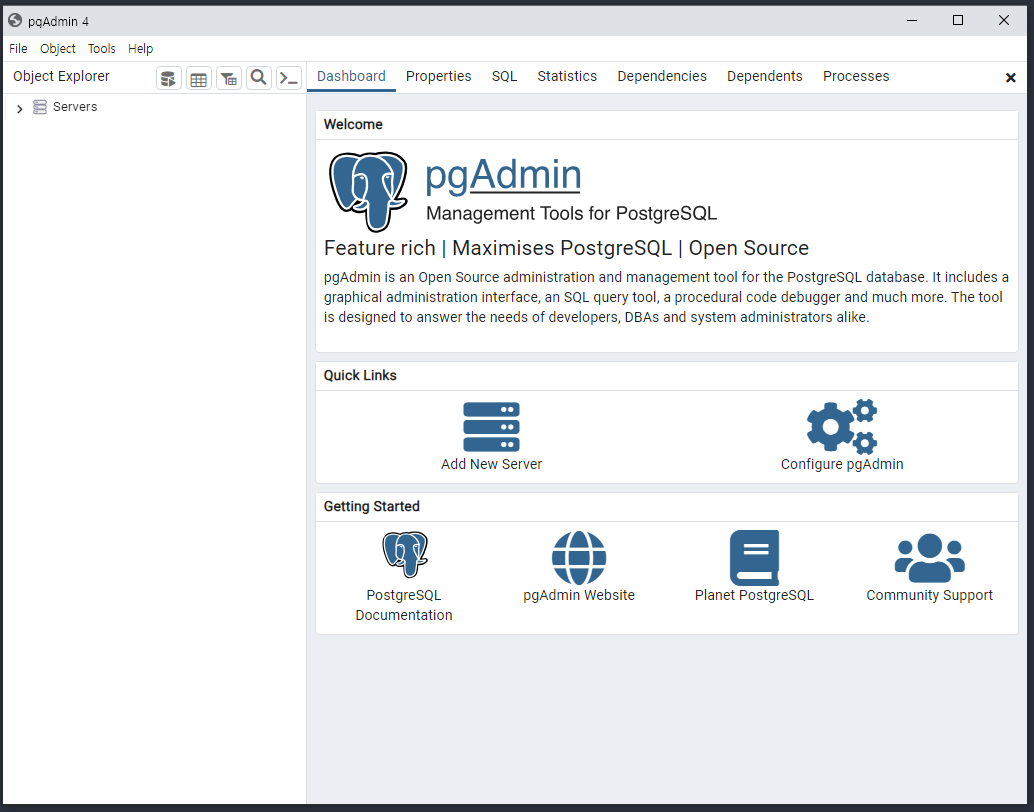This screenshot has height=812, width=1034.
Task: Click the Planet PostgreSQL book icon
Action: point(754,558)
